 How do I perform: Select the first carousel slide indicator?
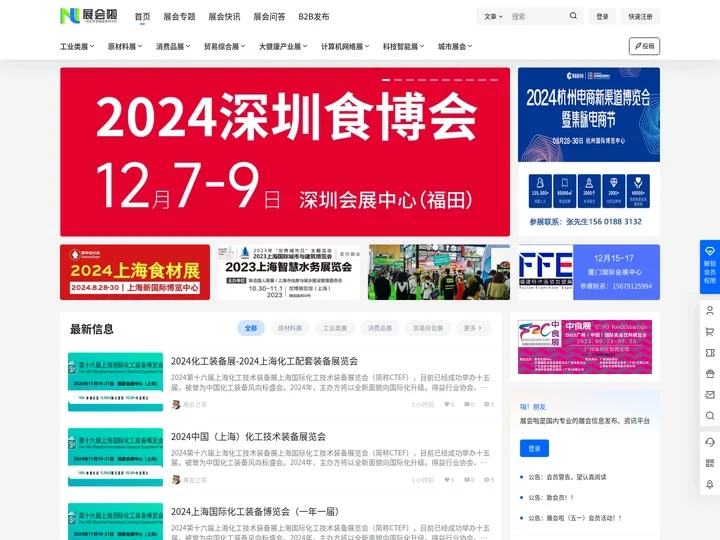coord(386,80)
